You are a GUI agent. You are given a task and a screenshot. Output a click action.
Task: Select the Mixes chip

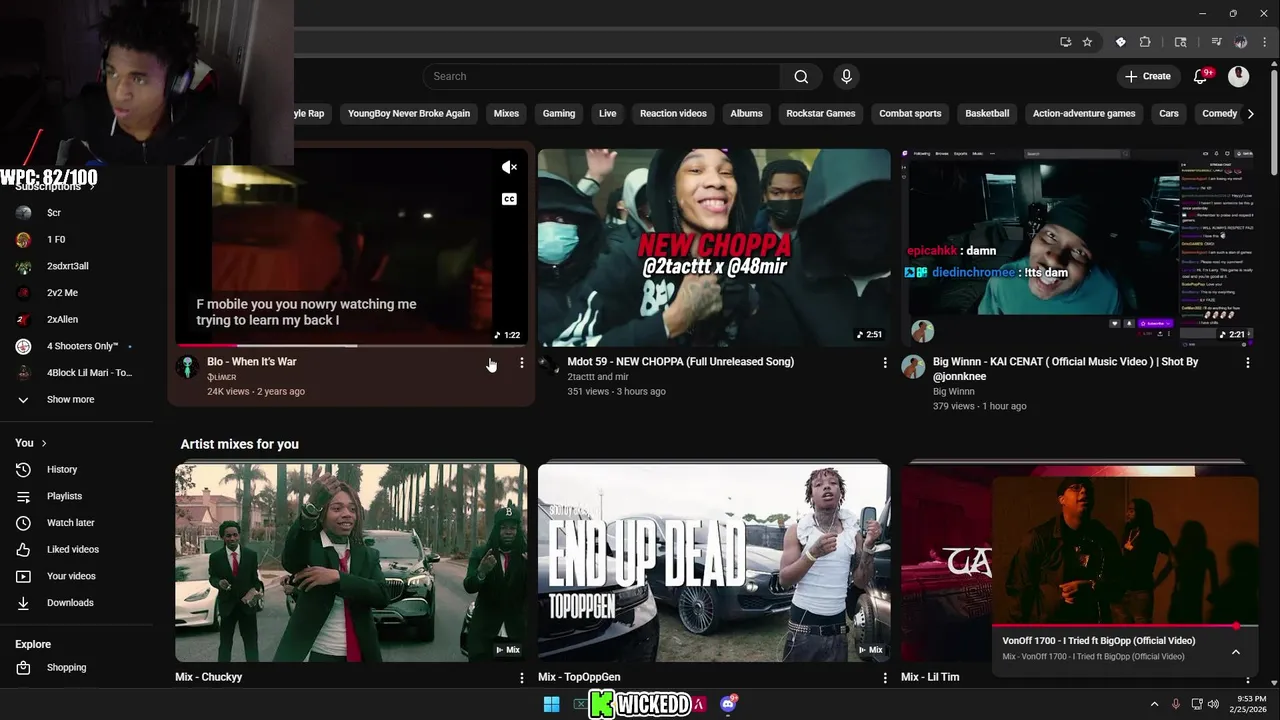click(x=506, y=114)
